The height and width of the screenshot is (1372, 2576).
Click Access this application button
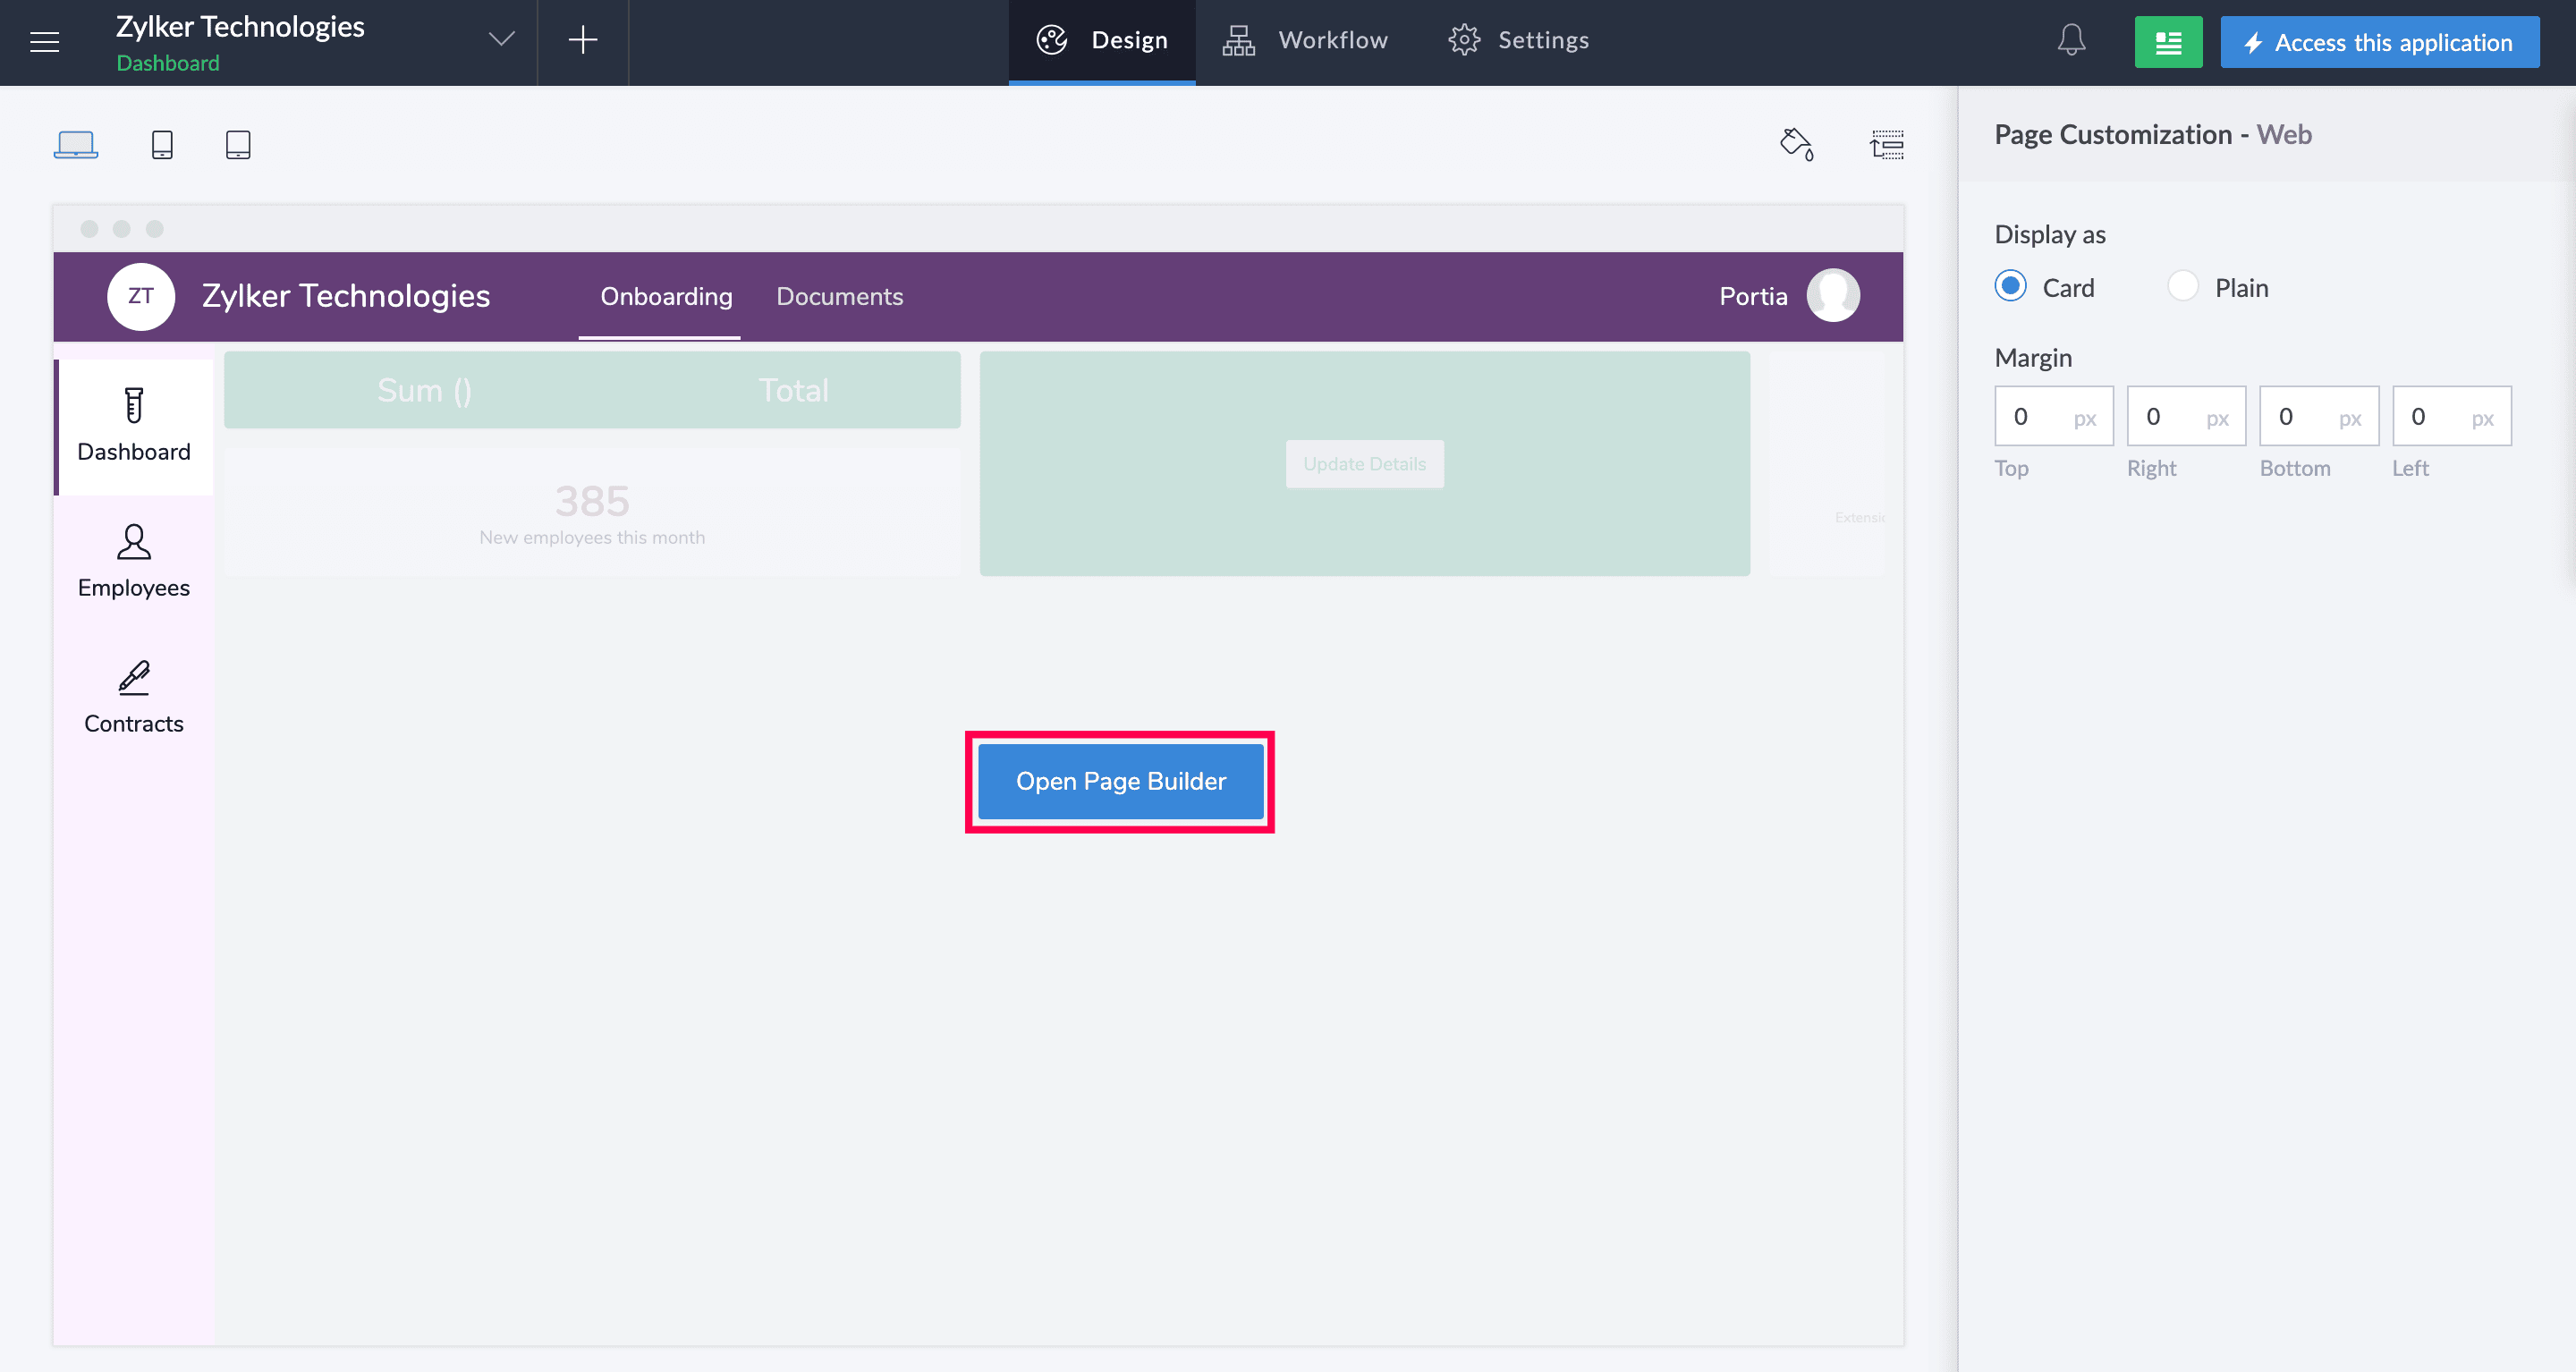coord(2379,42)
